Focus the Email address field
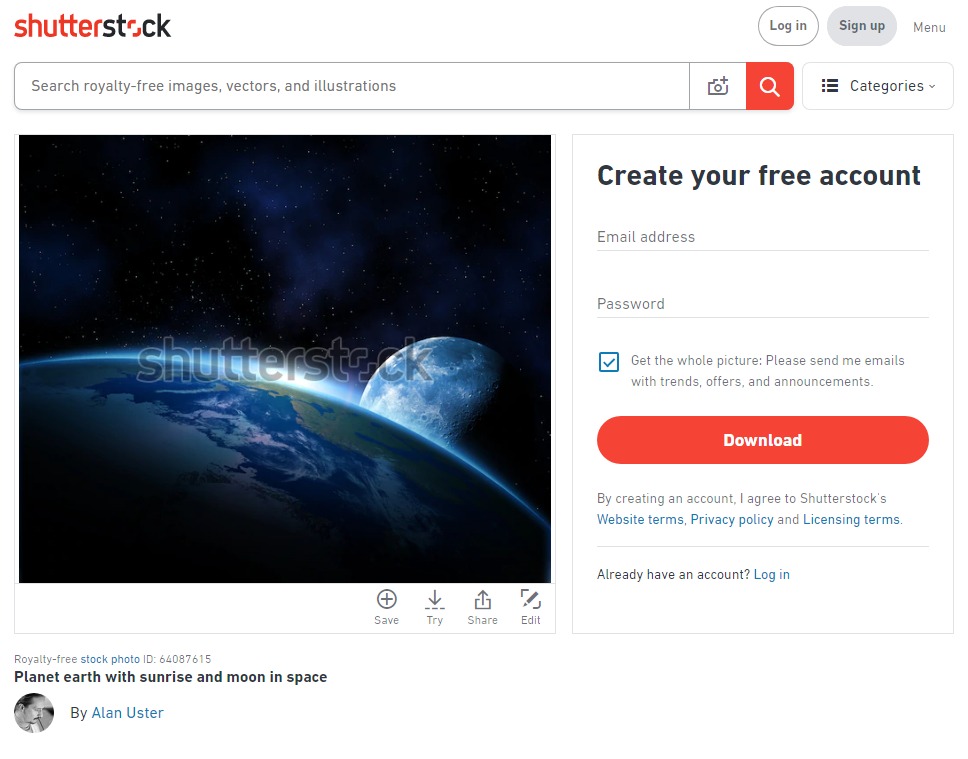Image resolution: width=968 pixels, height=759 pixels. [762, 237]
